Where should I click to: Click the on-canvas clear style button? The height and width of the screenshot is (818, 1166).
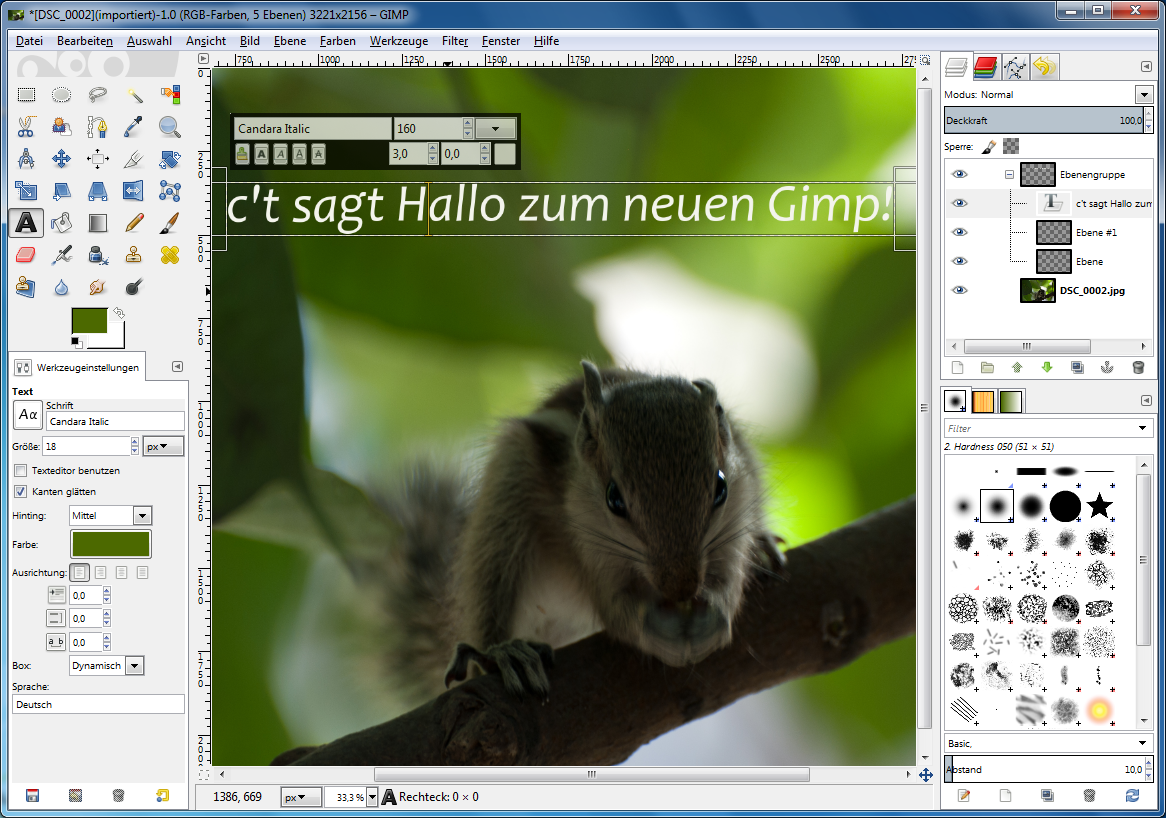[x=242, y=154]
